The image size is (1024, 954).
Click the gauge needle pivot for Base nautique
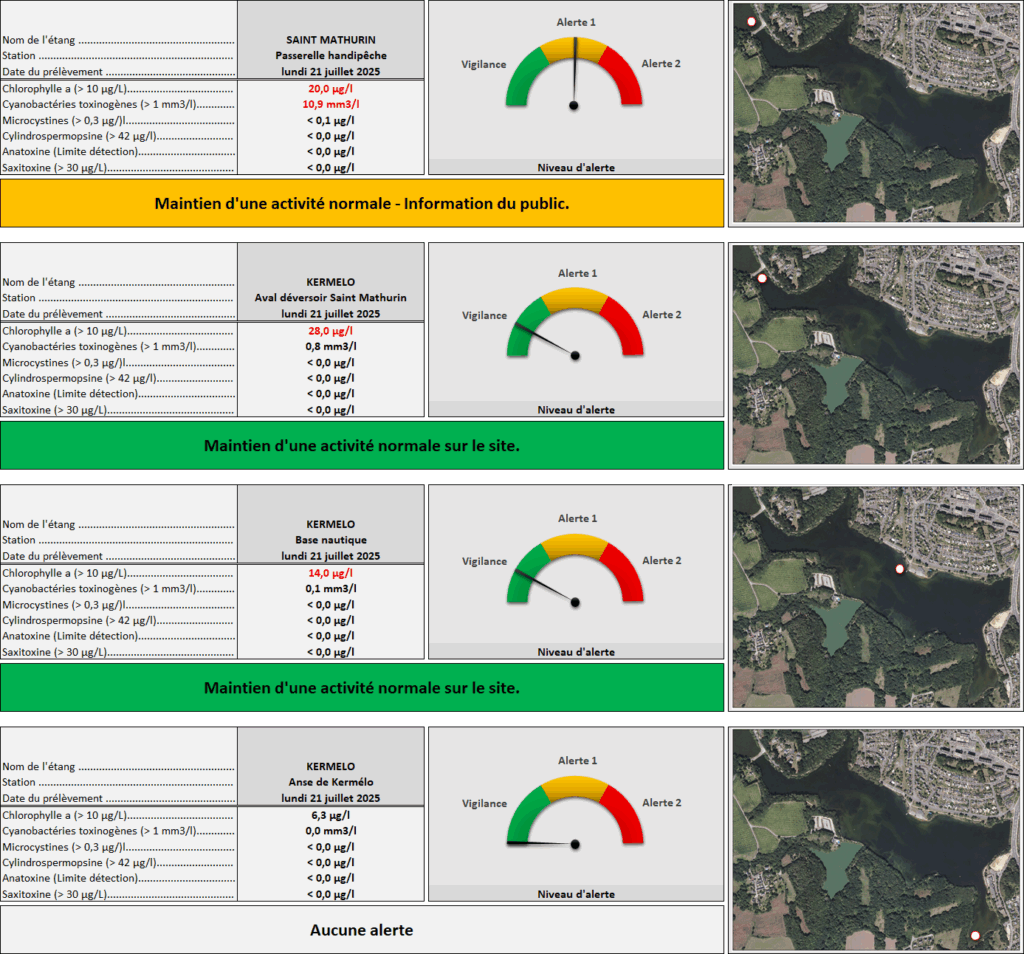pos(574,602)
